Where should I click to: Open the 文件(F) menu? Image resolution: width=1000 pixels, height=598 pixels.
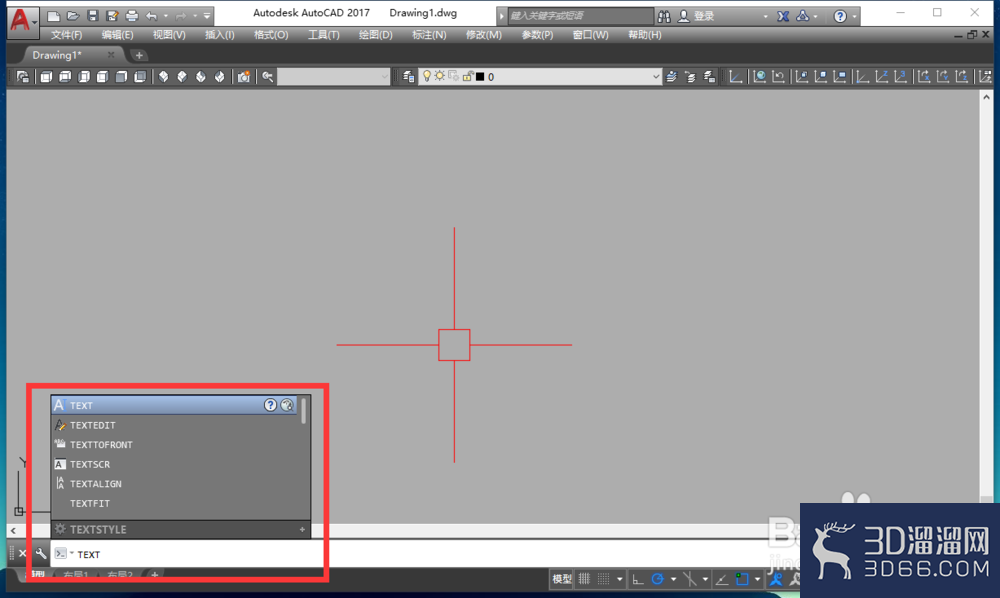pos(66,34)
